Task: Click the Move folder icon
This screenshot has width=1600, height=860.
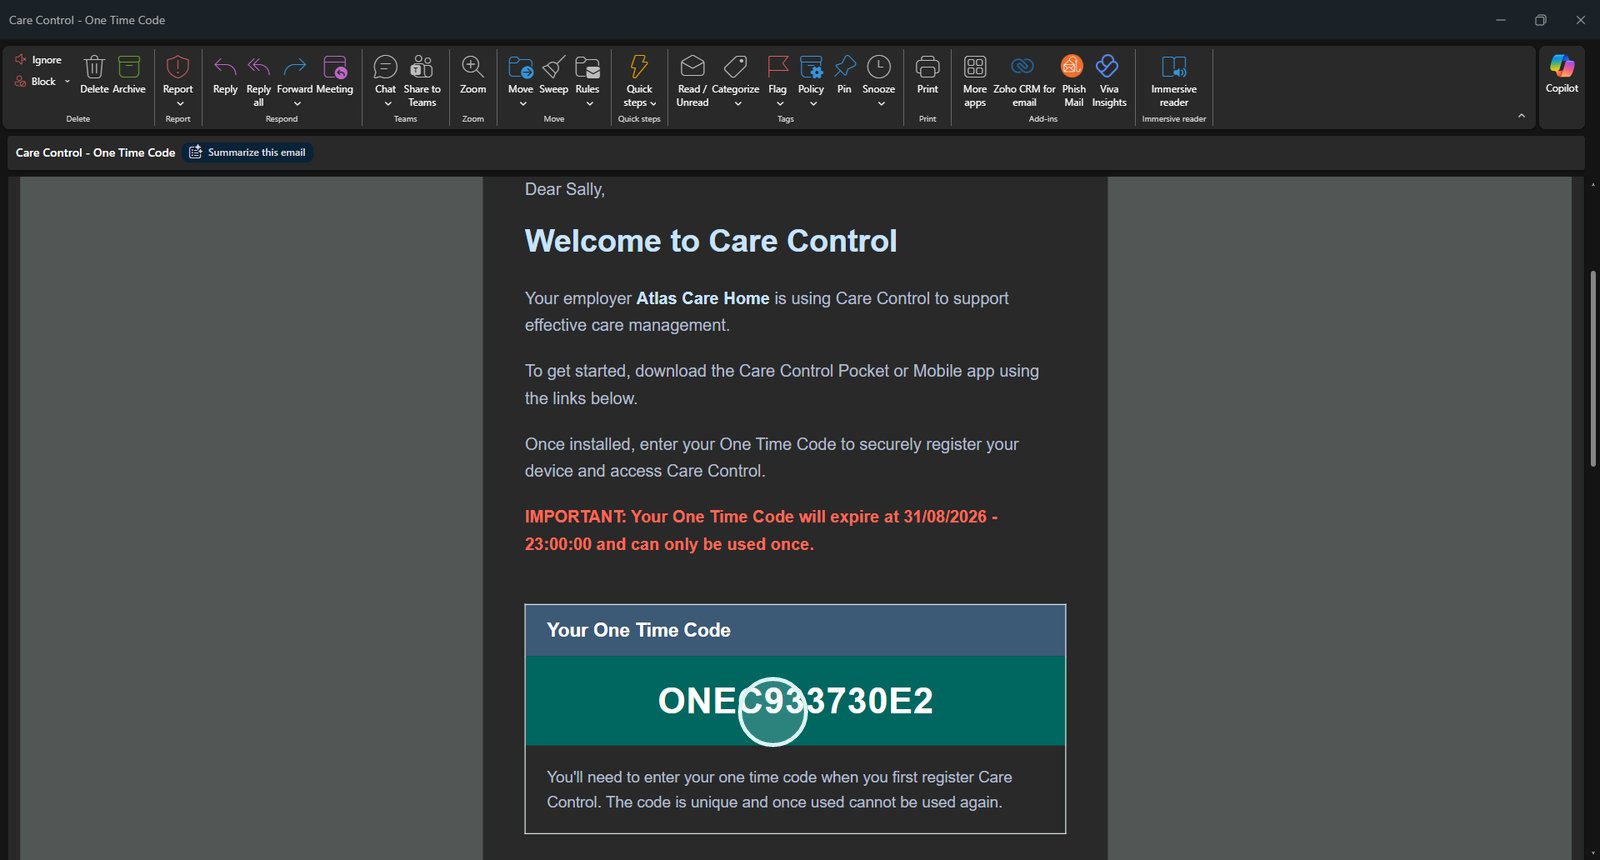Action: click(x=521, y=67)
